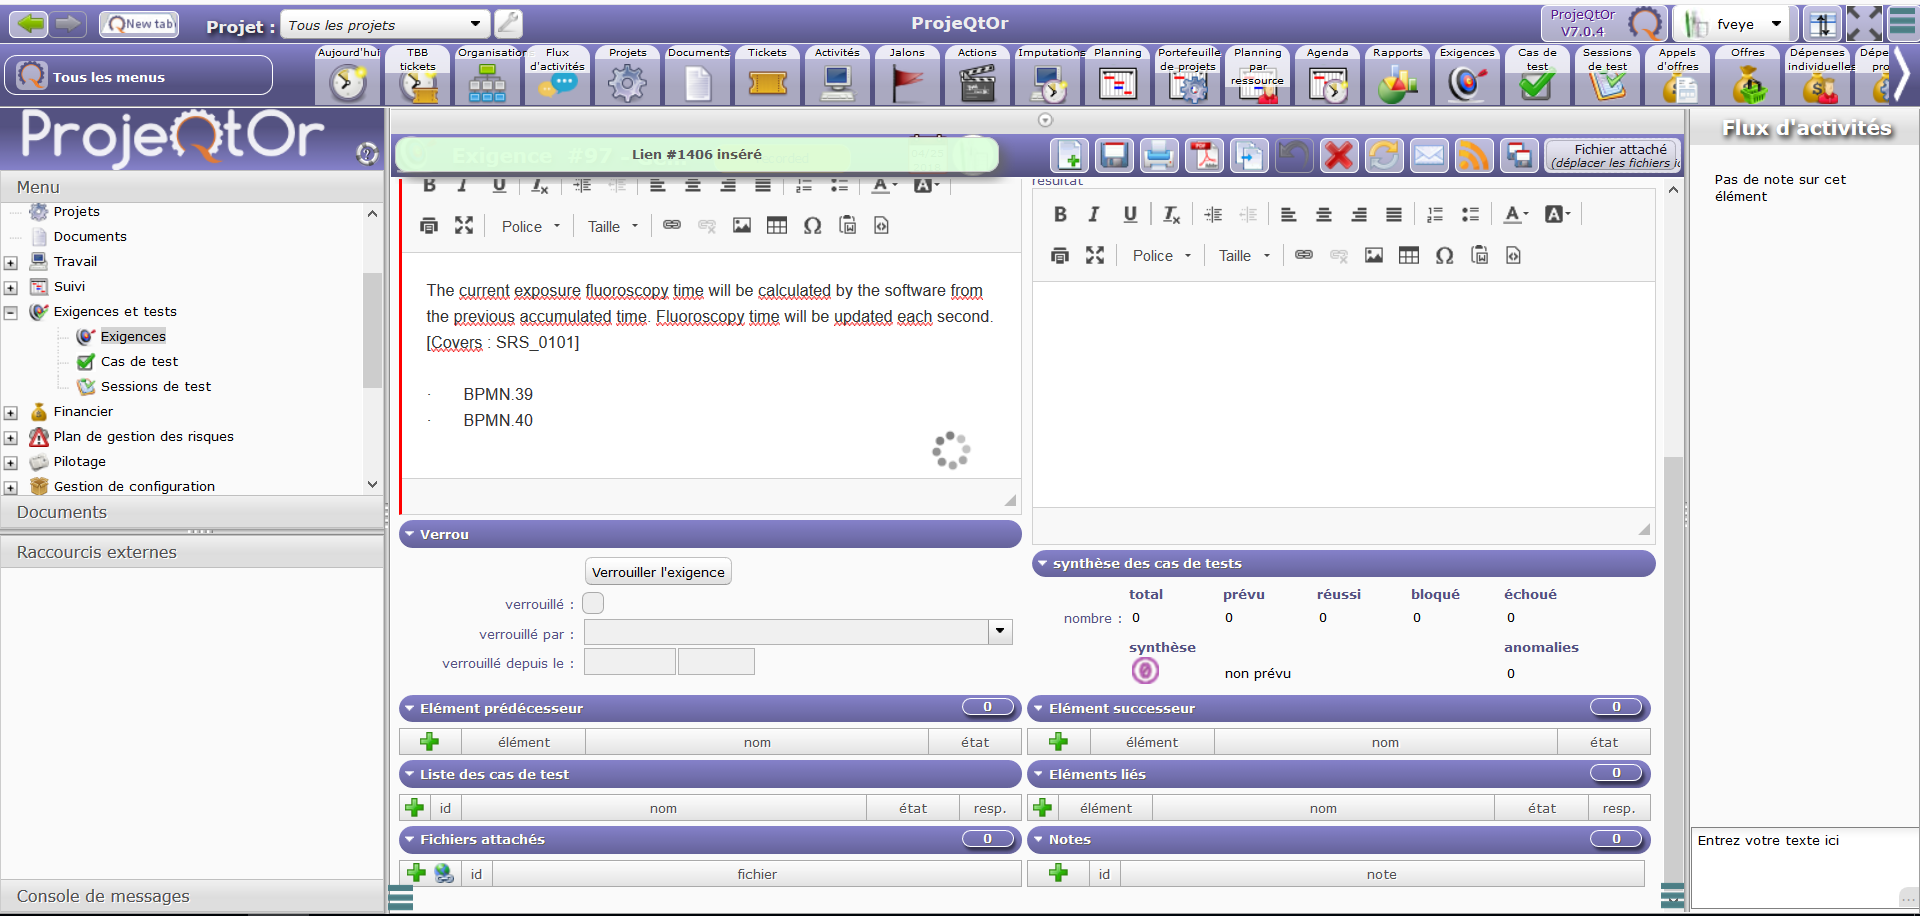Image resolution: width=1920 pixels, height=916 pixels.
Task: Toggle the verrouillé checkbox
Action: (593, 603)
